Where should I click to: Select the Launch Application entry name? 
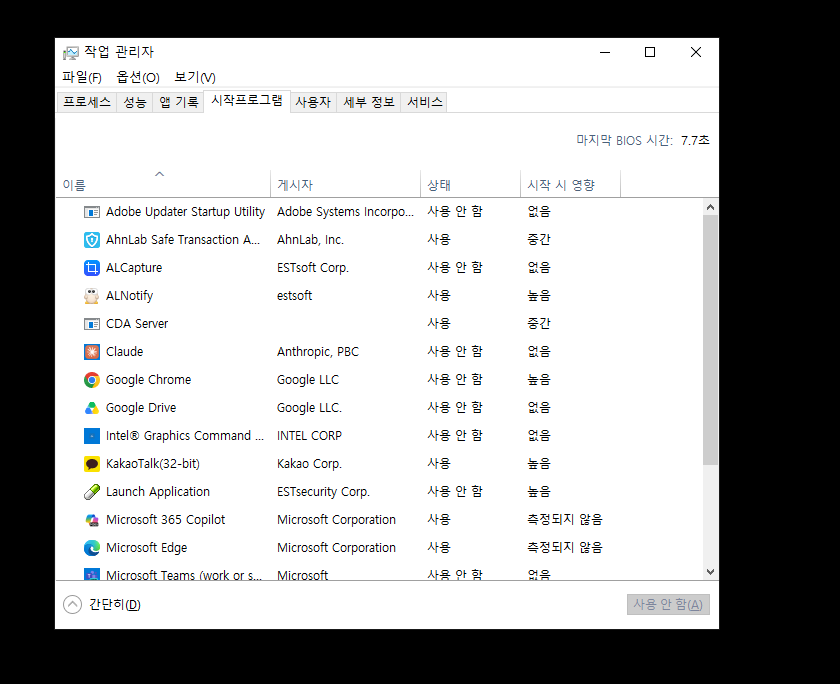pos(158,492)
